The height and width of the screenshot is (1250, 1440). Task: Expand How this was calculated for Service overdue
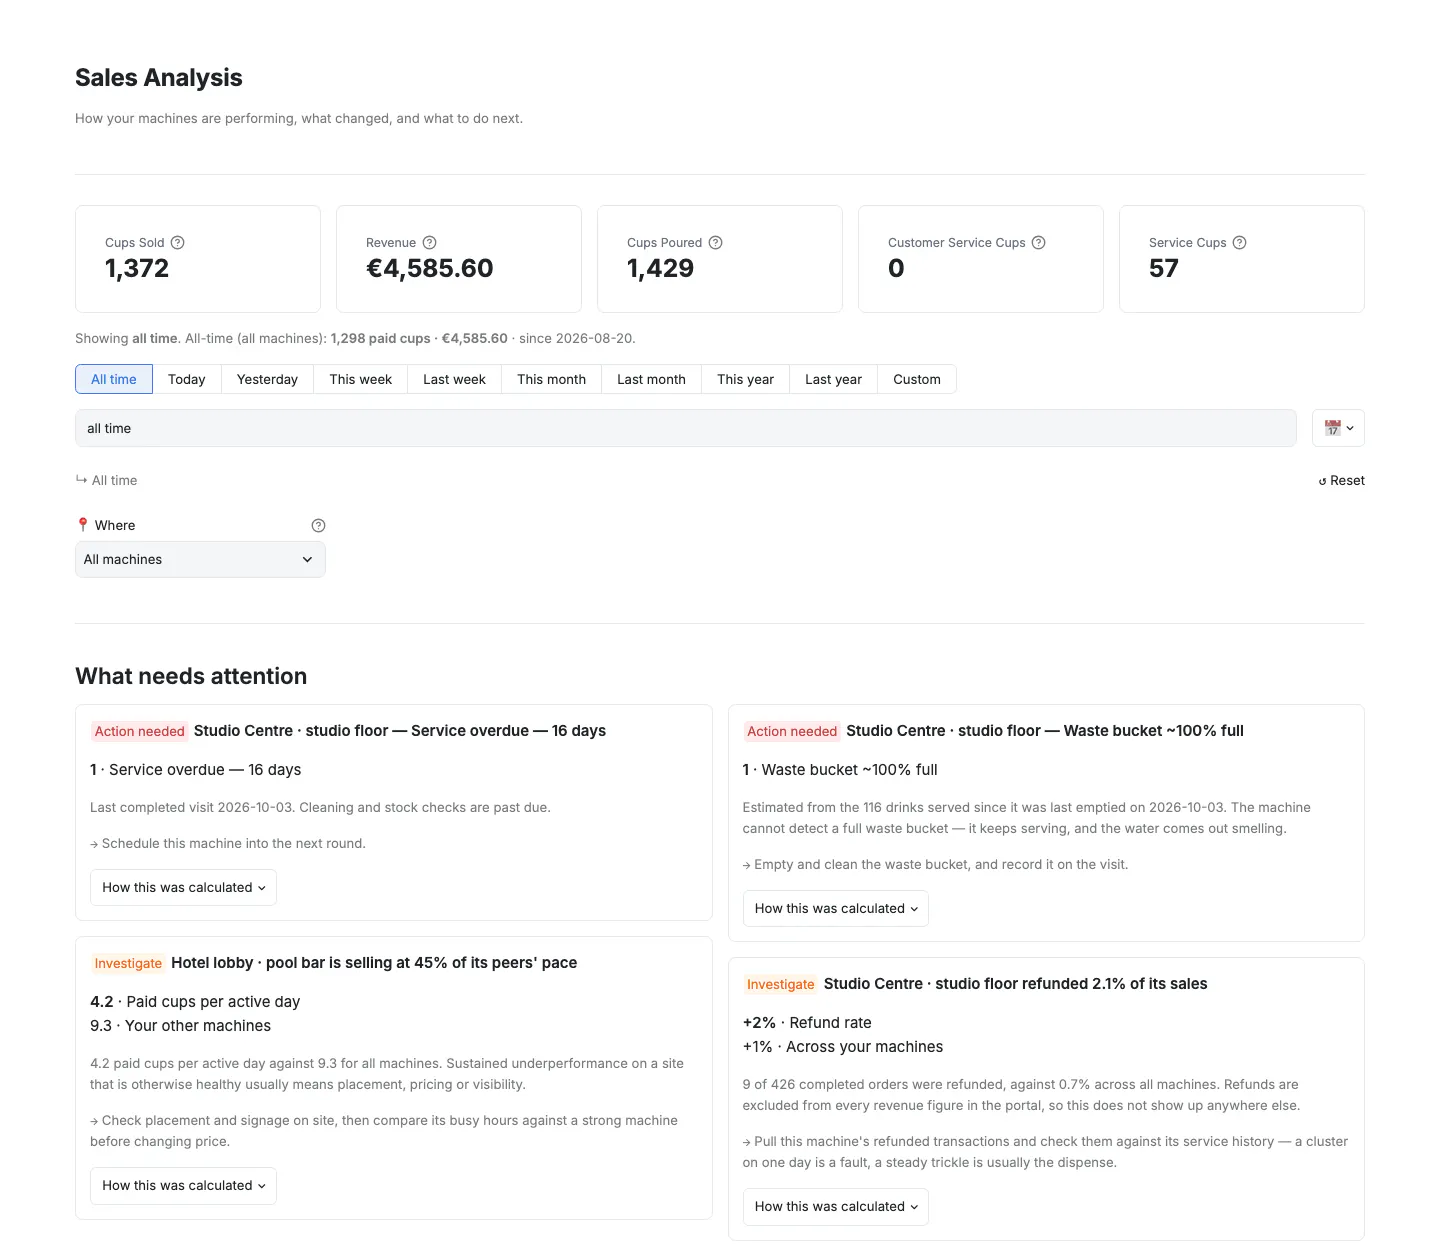183,888
